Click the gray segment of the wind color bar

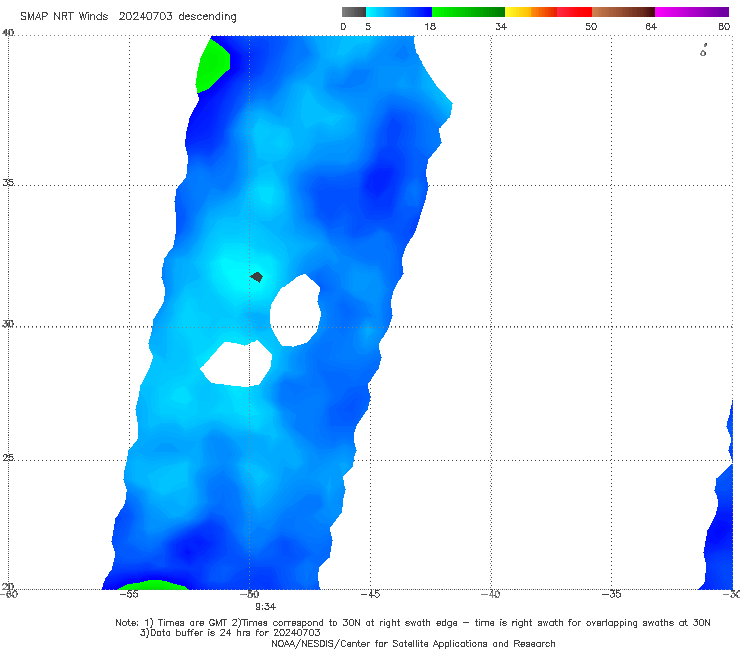click(353, 12)
